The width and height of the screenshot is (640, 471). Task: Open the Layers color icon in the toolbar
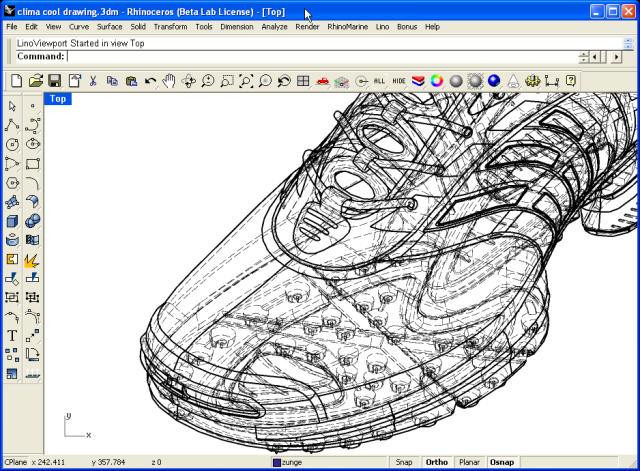coord(417,80)
